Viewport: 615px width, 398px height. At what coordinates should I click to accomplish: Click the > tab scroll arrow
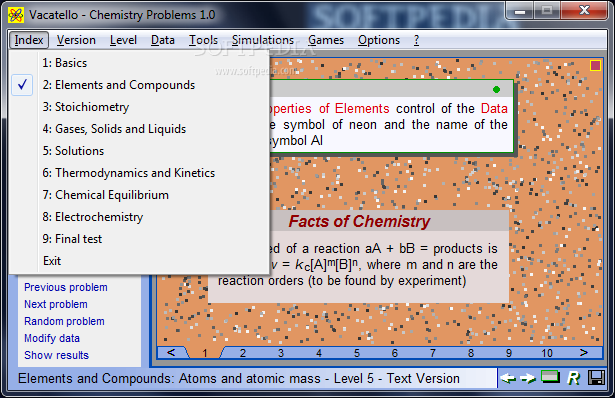tap(584, 353)
